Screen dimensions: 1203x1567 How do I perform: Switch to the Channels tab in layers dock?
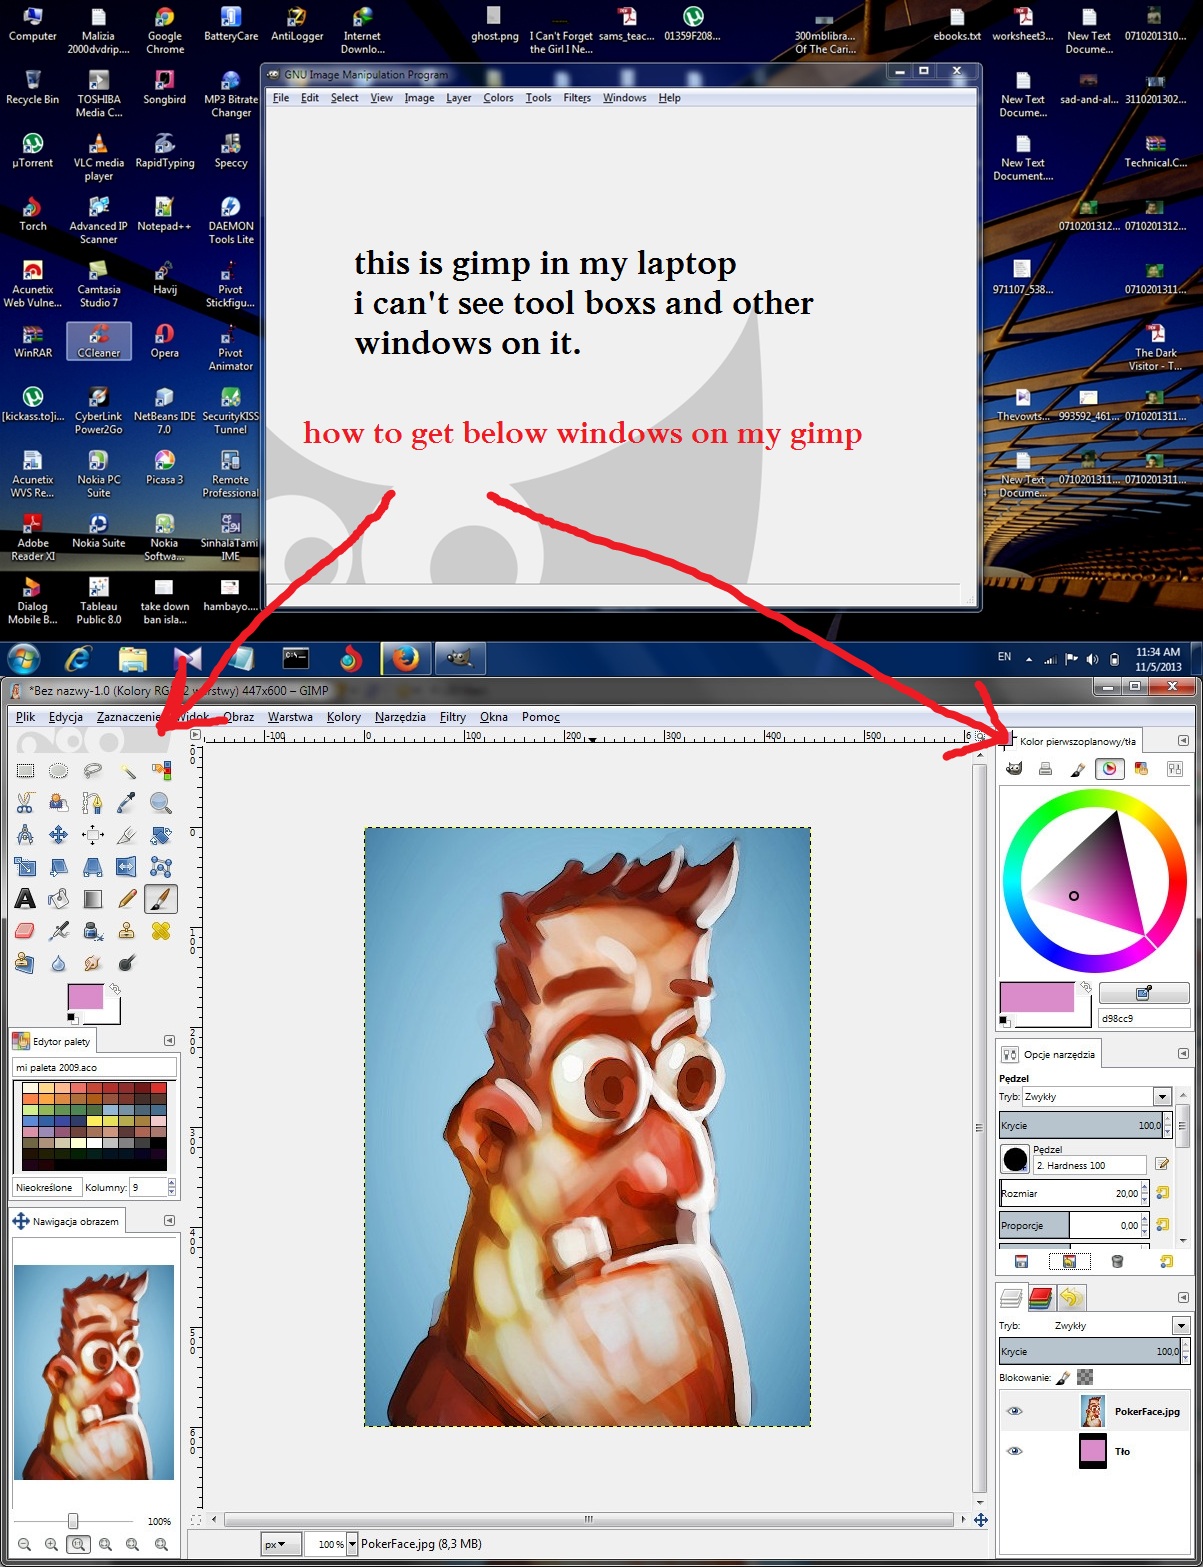(x=1041, y=1298)
